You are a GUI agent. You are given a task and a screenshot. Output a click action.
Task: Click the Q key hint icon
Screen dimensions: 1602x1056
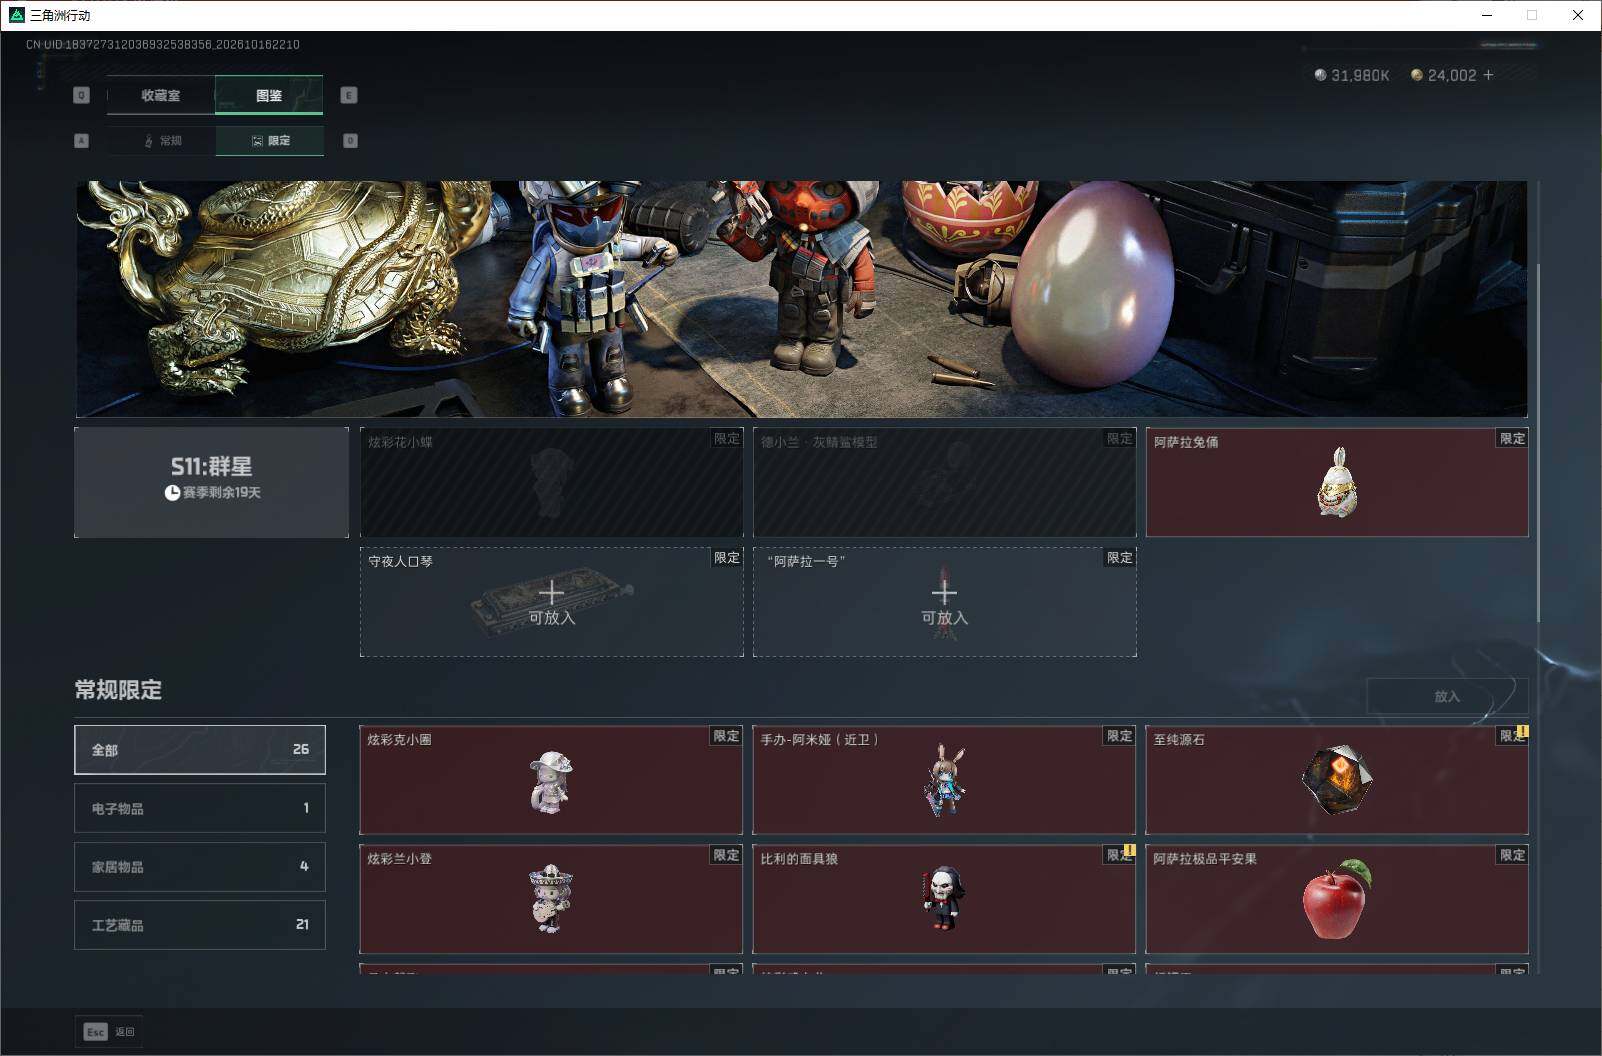(x=82, y=95)
